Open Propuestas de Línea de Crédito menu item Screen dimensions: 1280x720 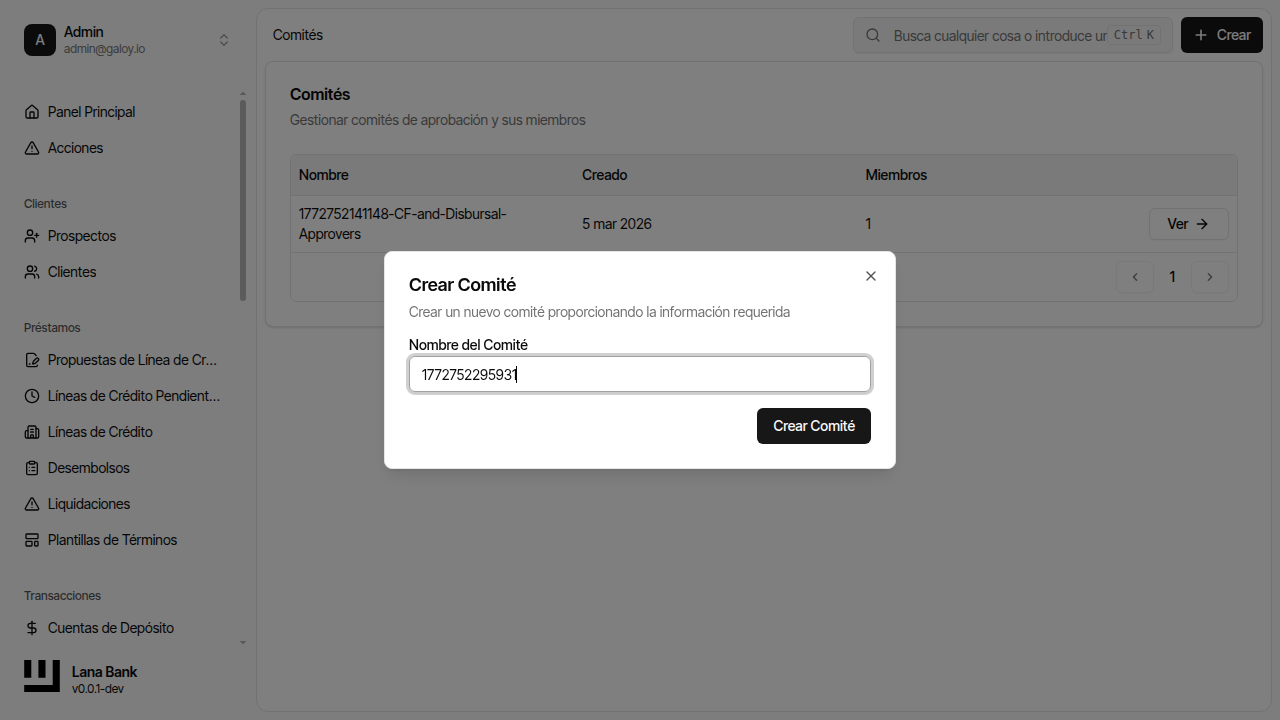tap(132, 360)
